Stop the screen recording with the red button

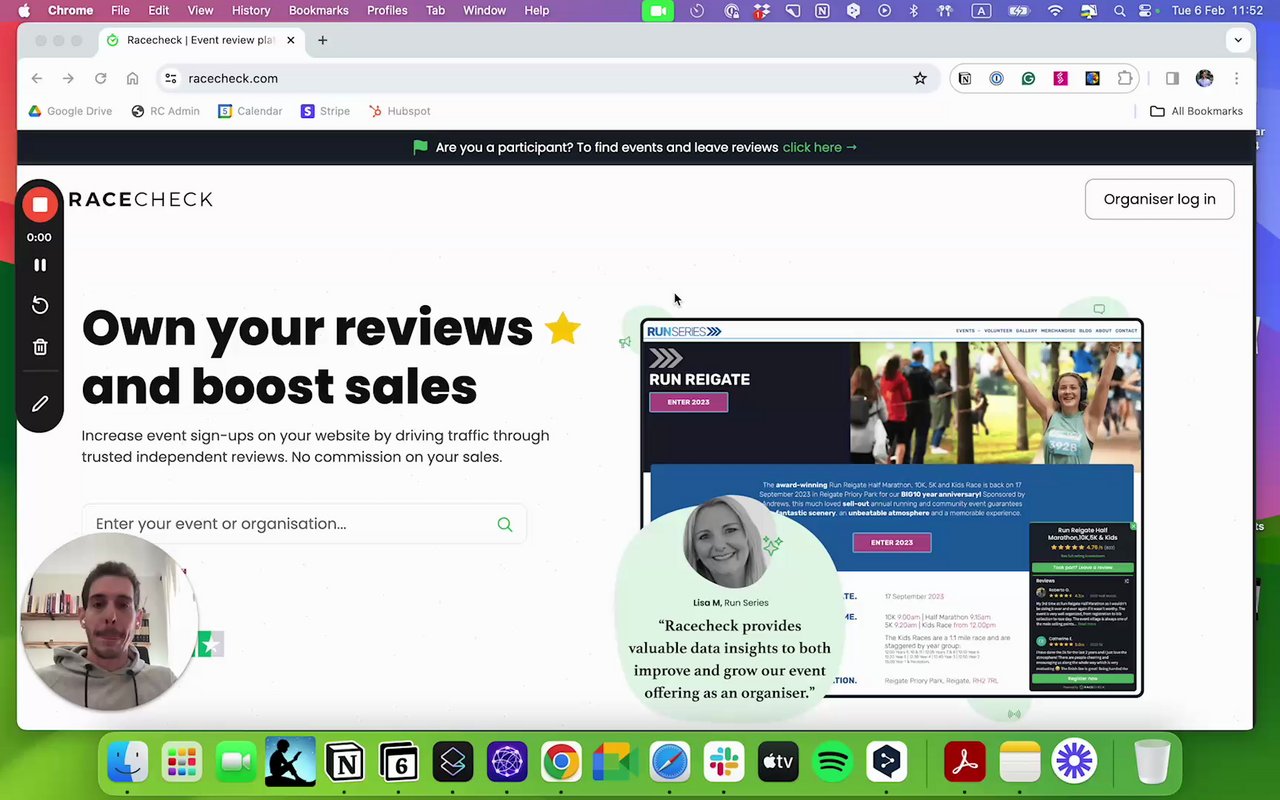point(40,205)
